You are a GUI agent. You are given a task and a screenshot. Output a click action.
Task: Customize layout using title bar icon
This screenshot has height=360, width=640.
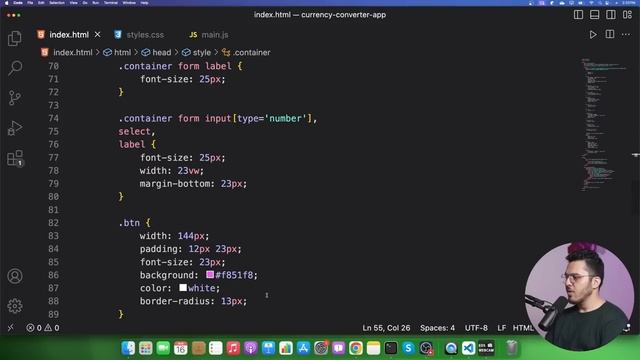pyautogui.click(x=627, y=15)
